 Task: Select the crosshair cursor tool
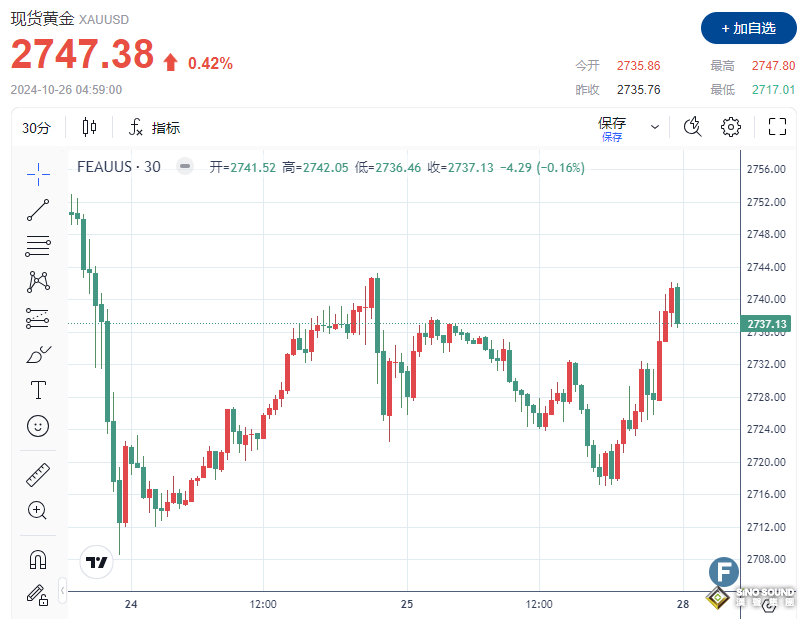tap(38, 173)
